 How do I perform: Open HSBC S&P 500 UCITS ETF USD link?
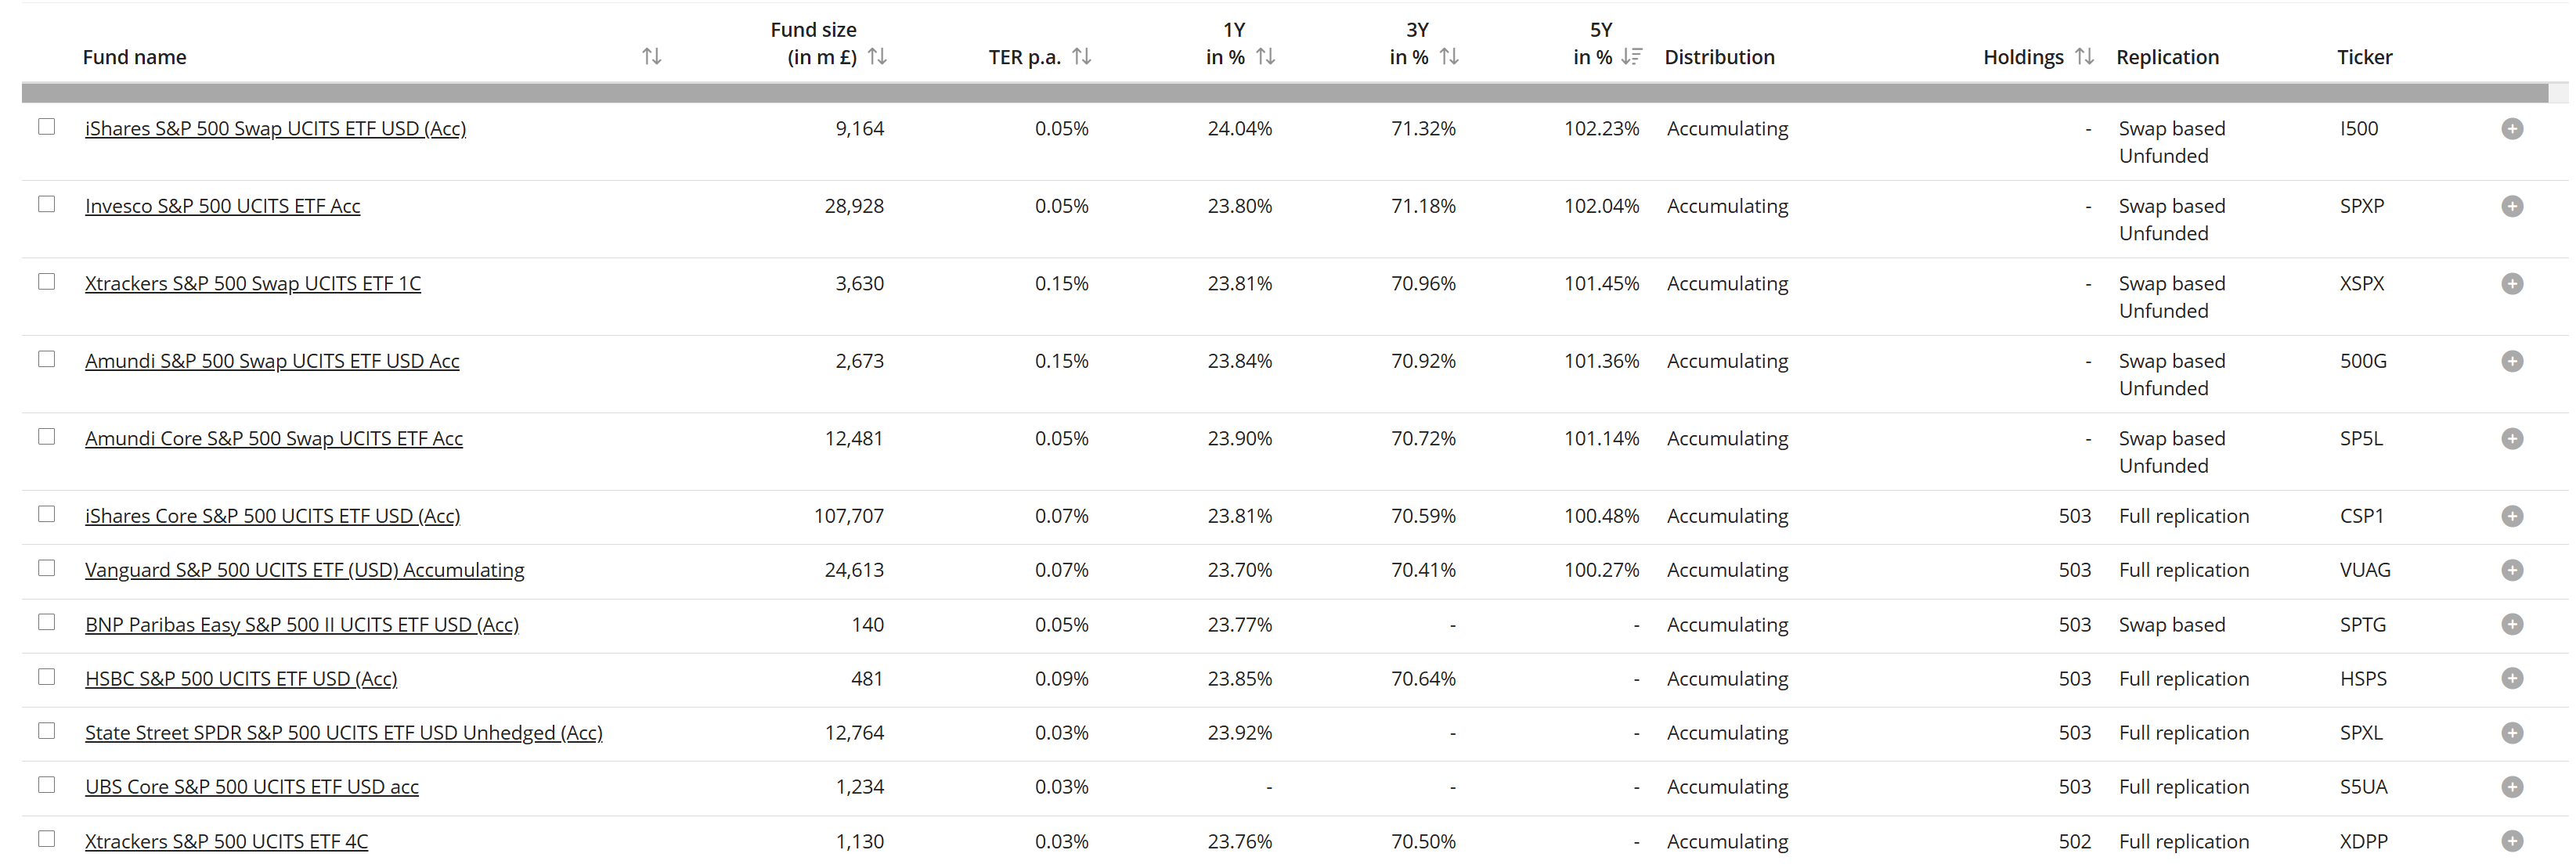pyautogui.click(x=241, y=679)
